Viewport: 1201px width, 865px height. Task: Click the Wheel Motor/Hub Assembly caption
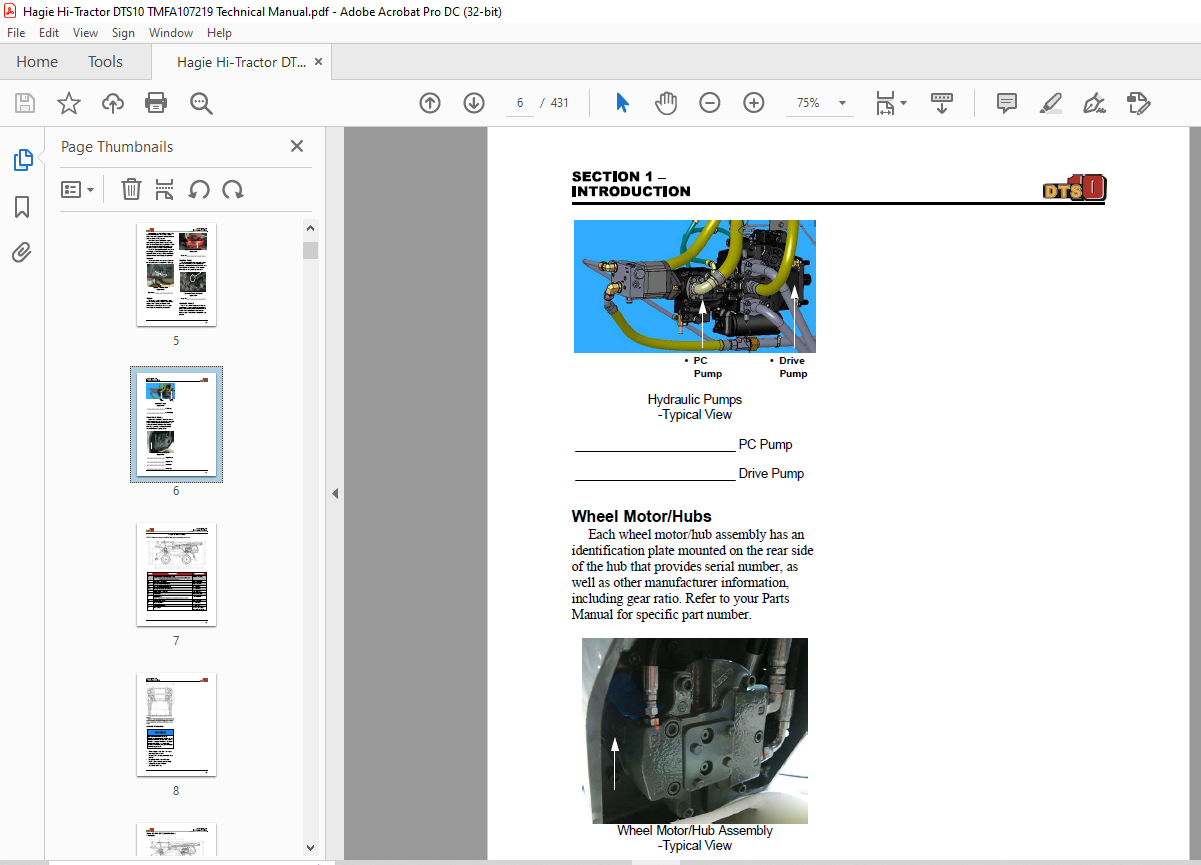tap(695, 838)
